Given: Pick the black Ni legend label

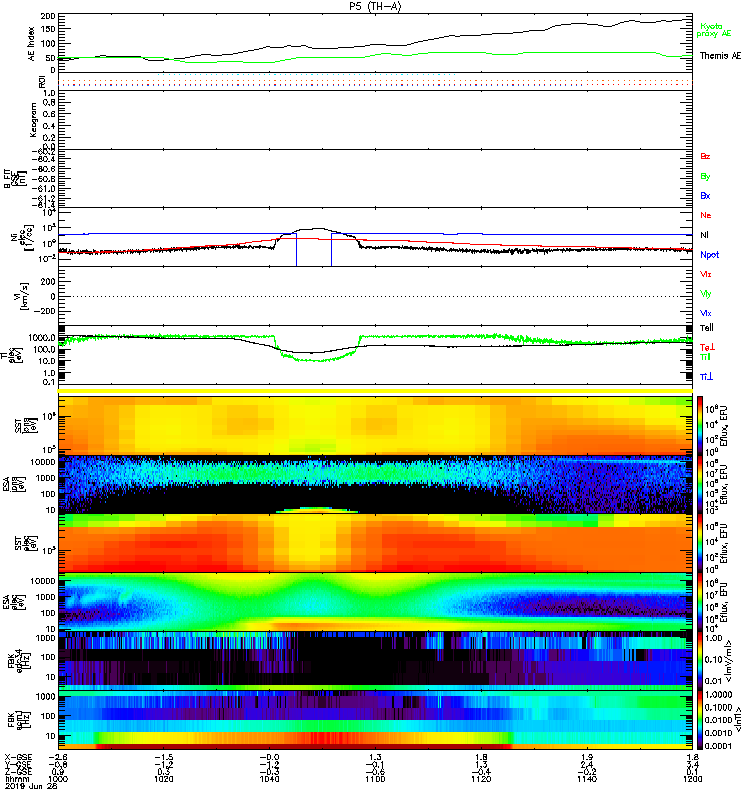Looking at the screenshot, I should click(x=705, y=235).
